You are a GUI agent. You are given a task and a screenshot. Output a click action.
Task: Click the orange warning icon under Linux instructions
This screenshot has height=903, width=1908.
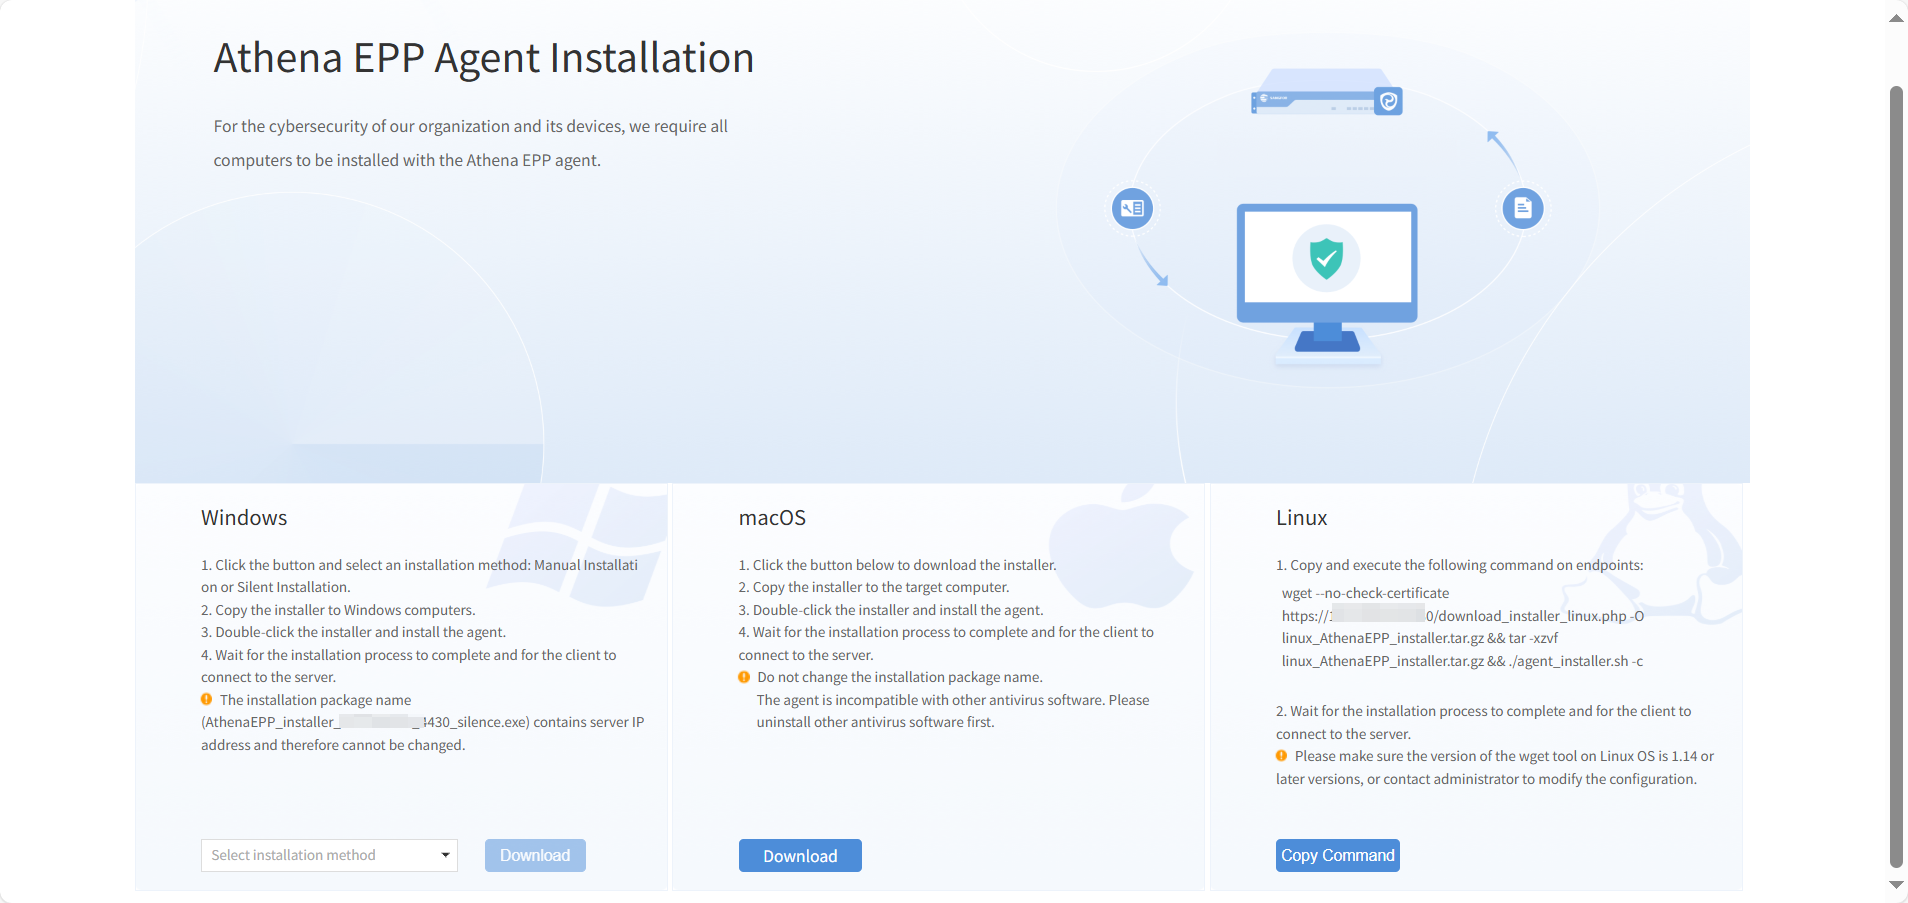(1282, 756)
